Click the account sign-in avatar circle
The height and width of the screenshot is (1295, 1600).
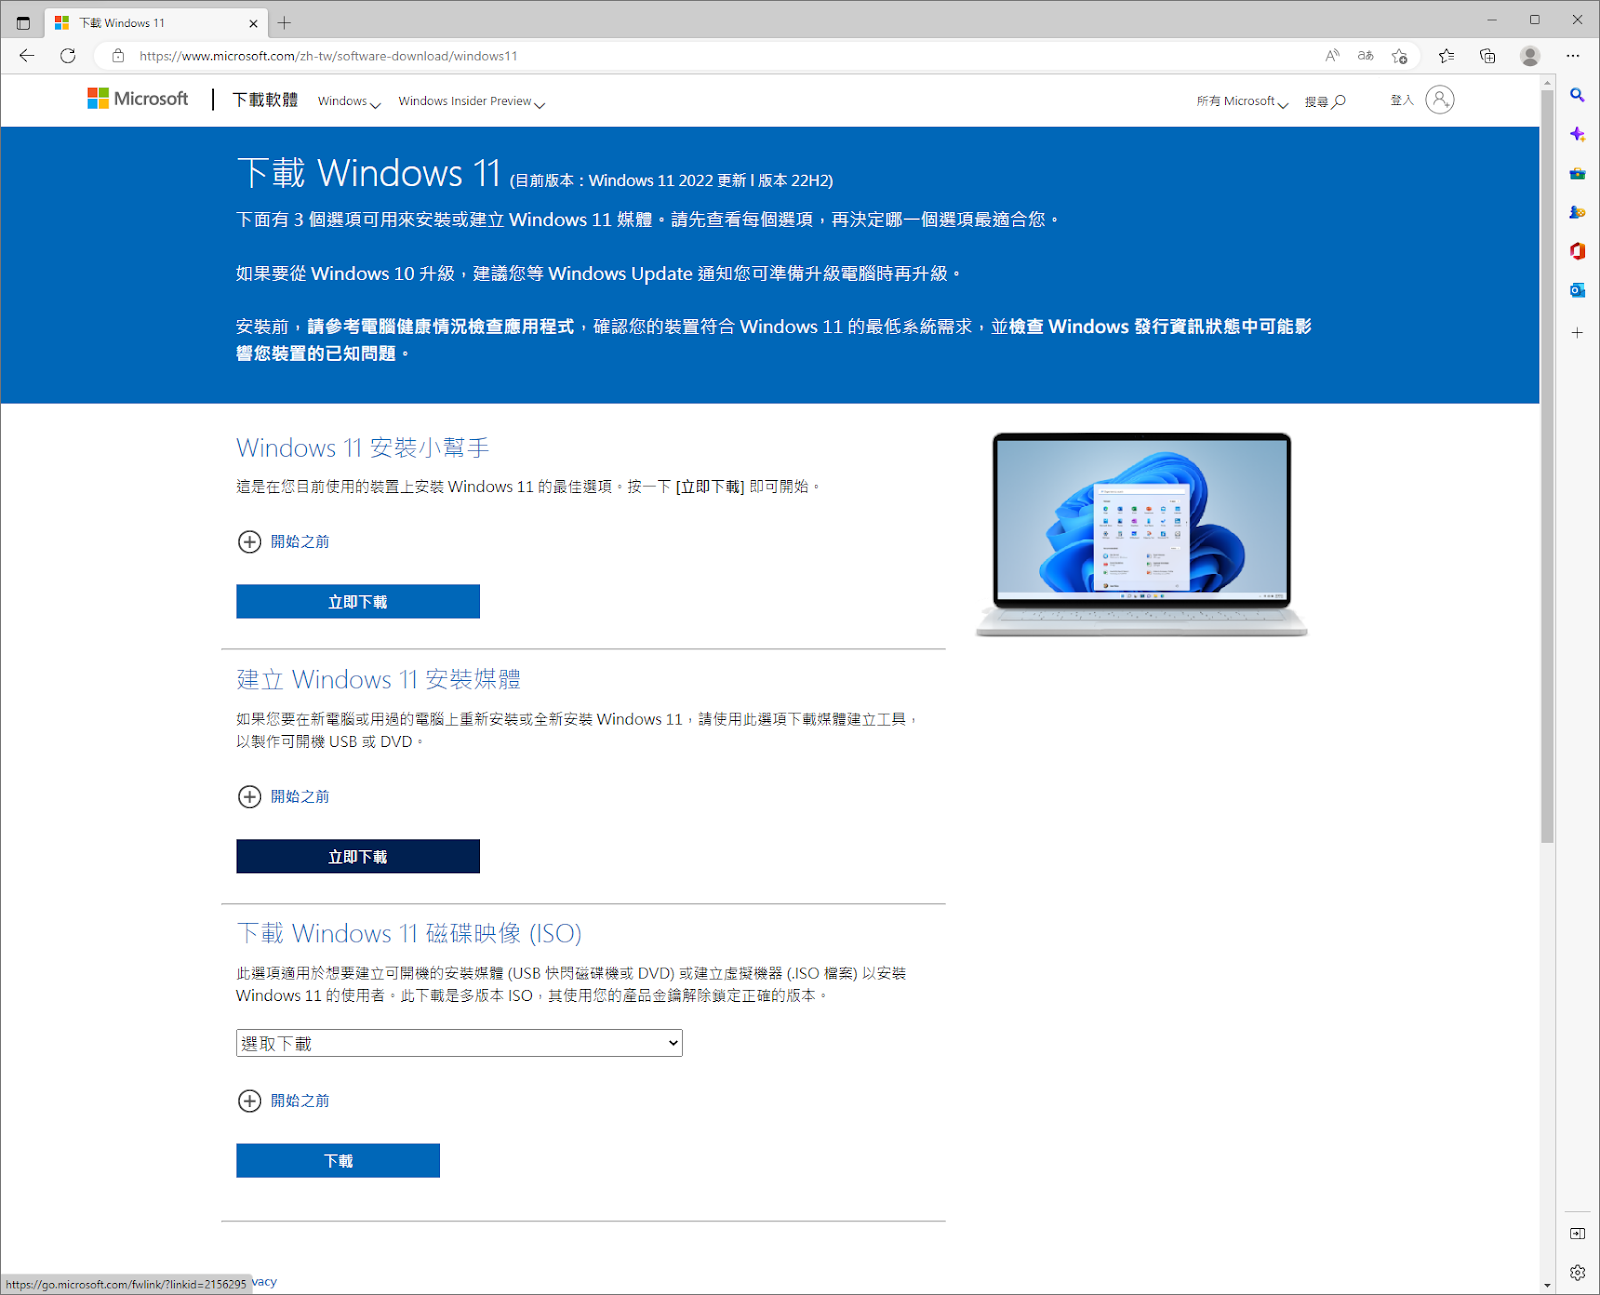coord(1439,99)
